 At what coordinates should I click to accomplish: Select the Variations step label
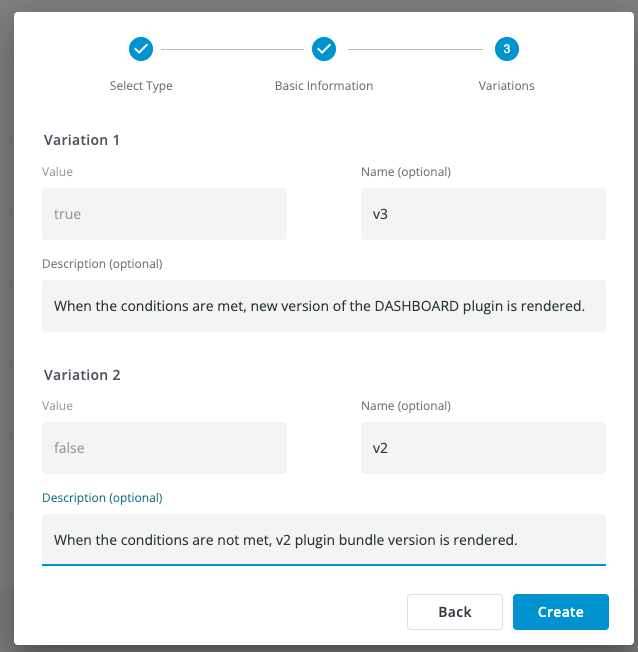(x=506, y=86)
